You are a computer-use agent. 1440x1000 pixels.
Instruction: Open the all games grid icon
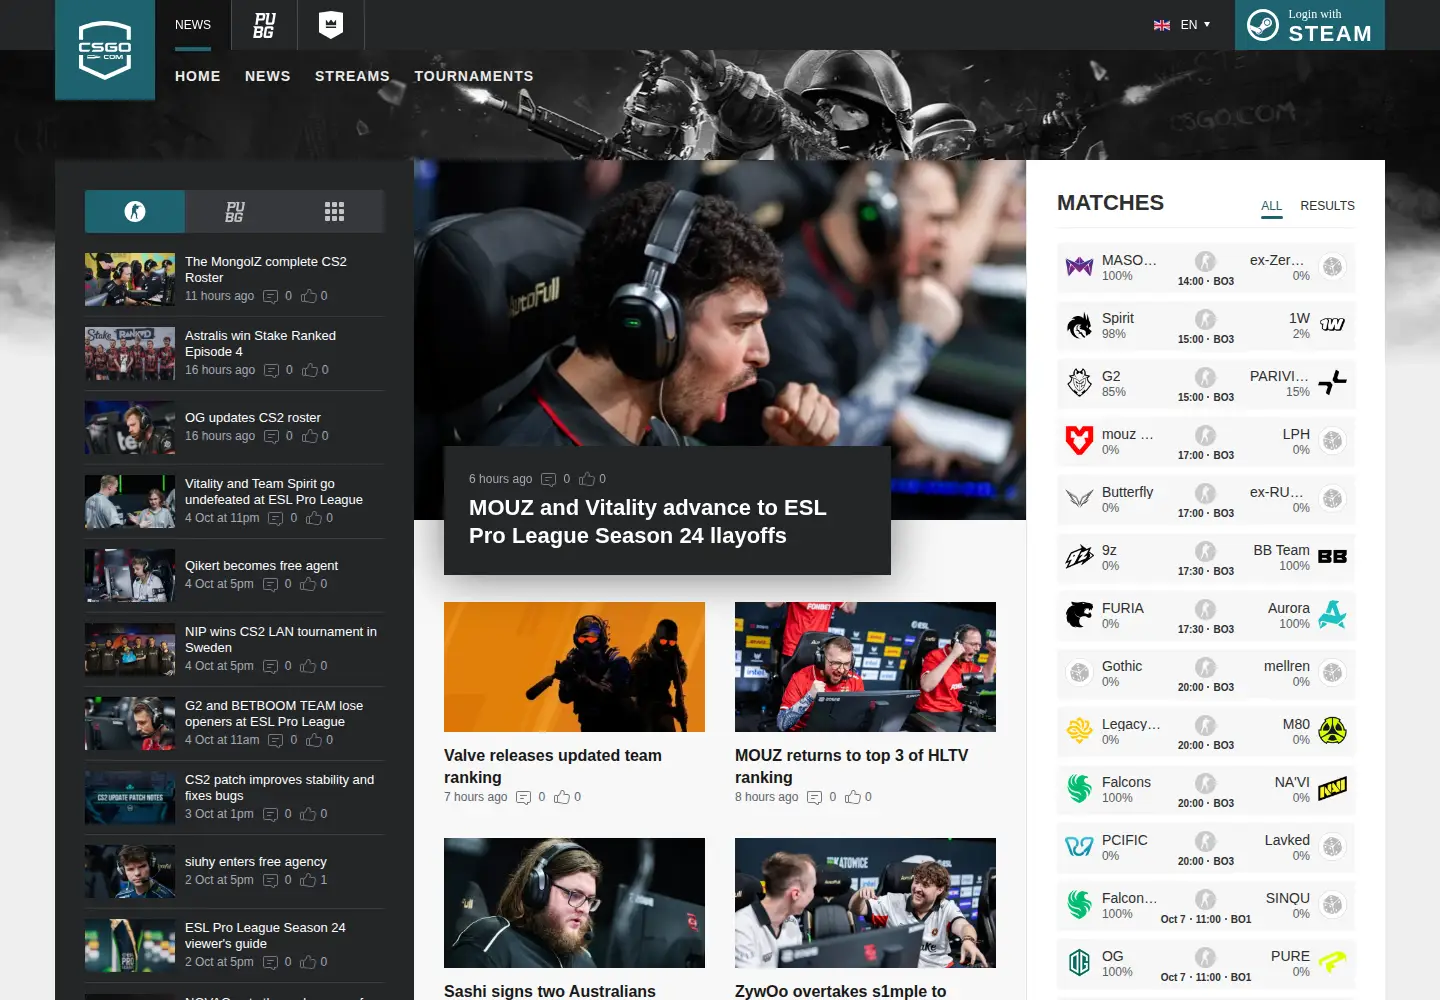(x=334, y=211)
